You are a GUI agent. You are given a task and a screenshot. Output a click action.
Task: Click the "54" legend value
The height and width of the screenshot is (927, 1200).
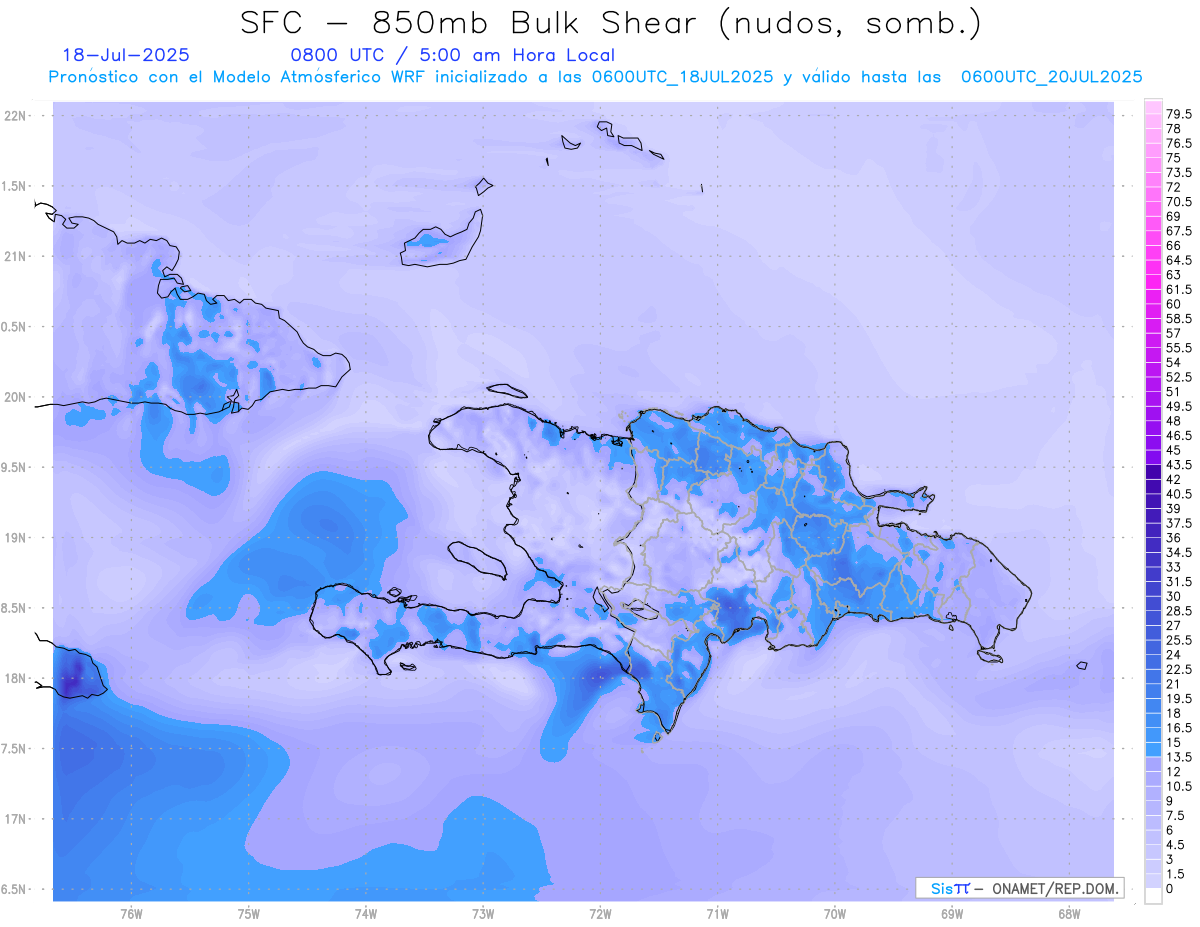tap(1173, 362)
